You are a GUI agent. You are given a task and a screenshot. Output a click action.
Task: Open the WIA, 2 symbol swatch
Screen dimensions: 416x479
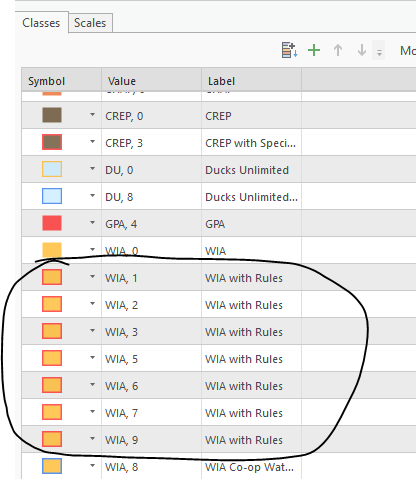(52, 304)
